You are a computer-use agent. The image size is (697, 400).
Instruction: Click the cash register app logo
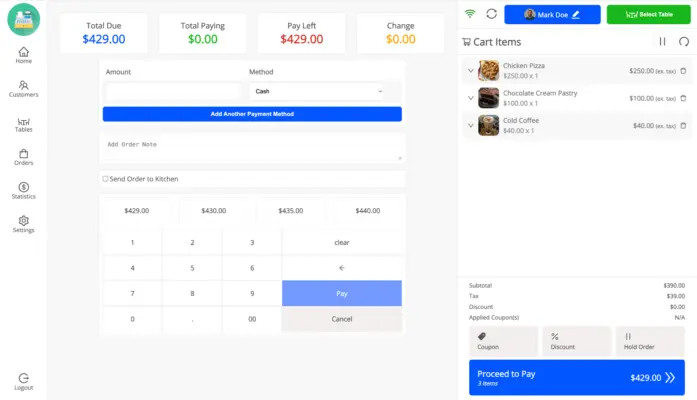(24, 19)
